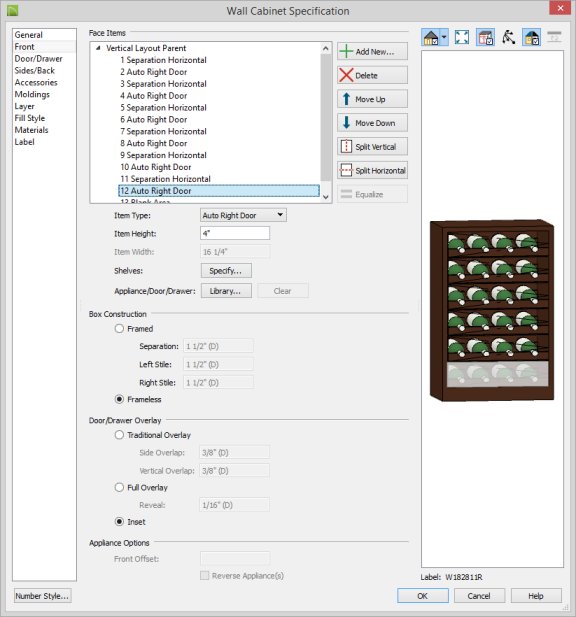Select the mouse-orbit camera tool icon
576x617 pixels.
(508, 38)
